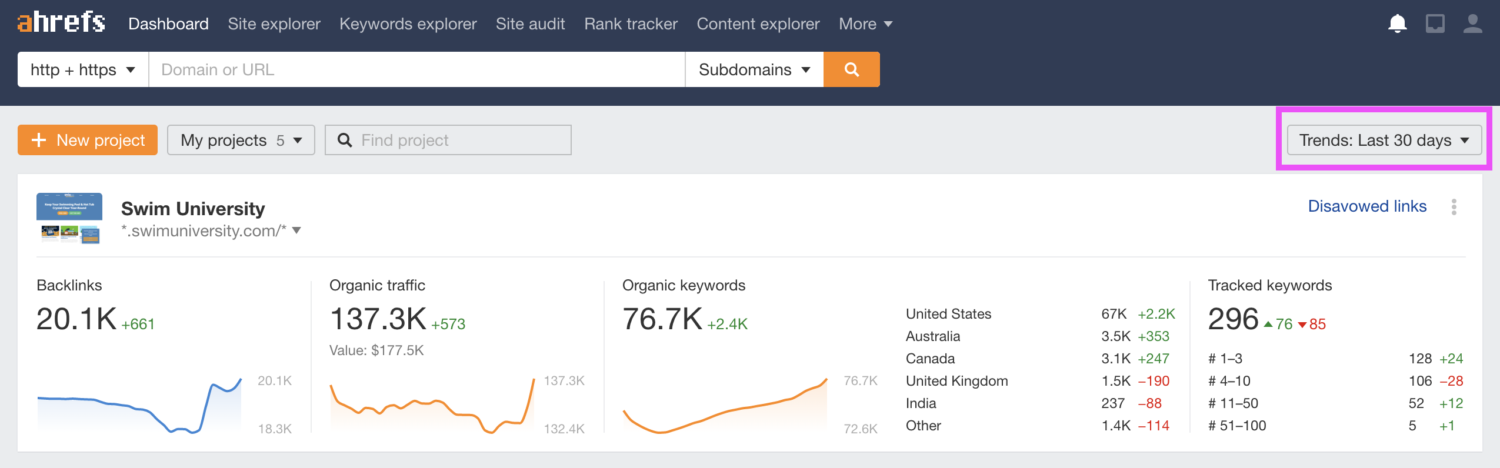The height and width of the screenshot is (468, 1500).
Task: Click the India row
Action: 1040,403
